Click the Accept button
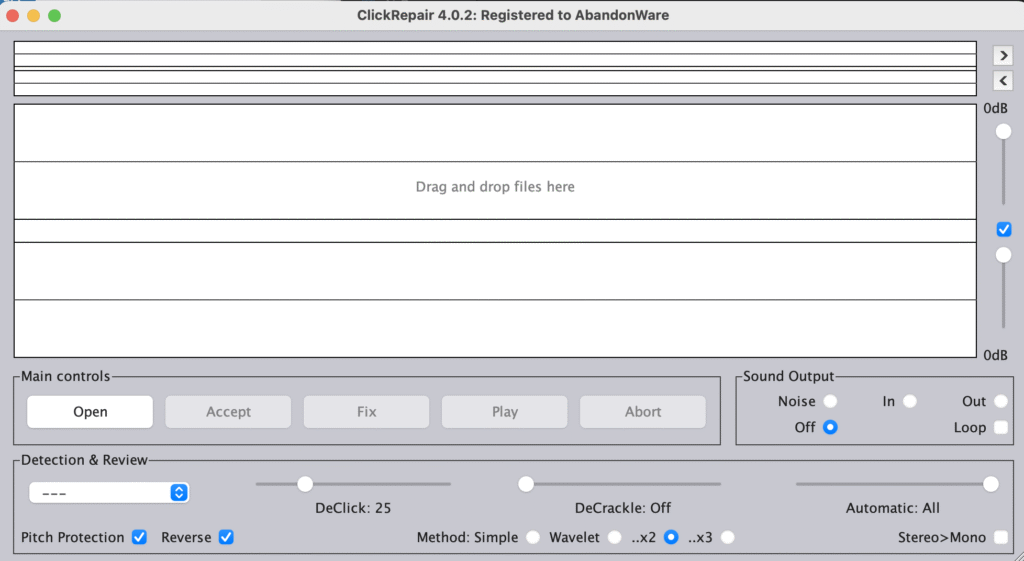1024x561 pixels. tap(228, 411)
